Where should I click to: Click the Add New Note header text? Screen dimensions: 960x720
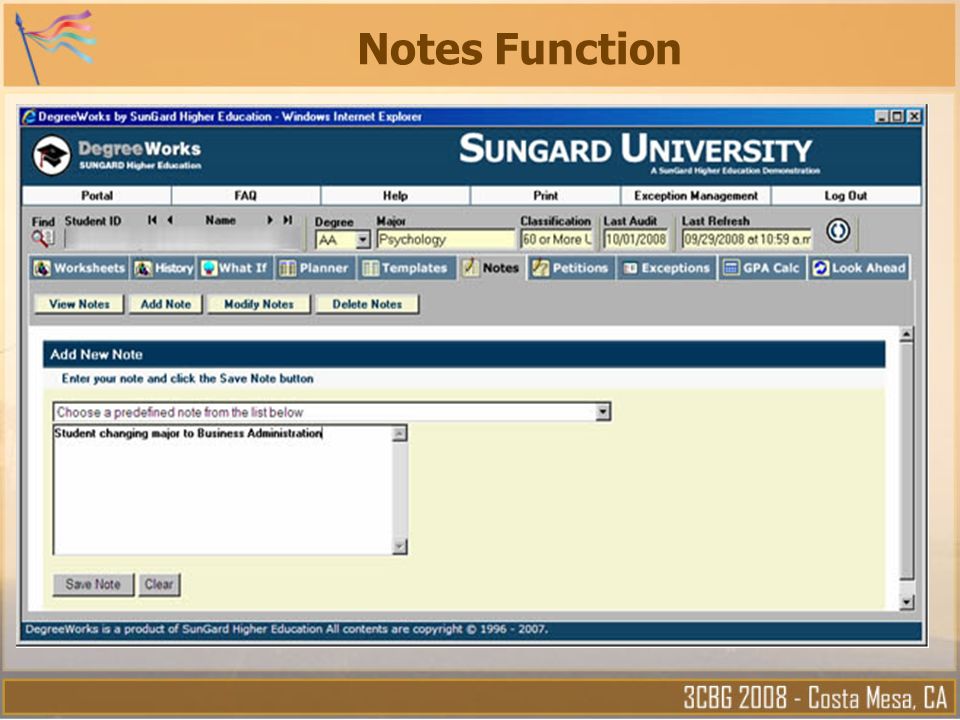[96, 354]
